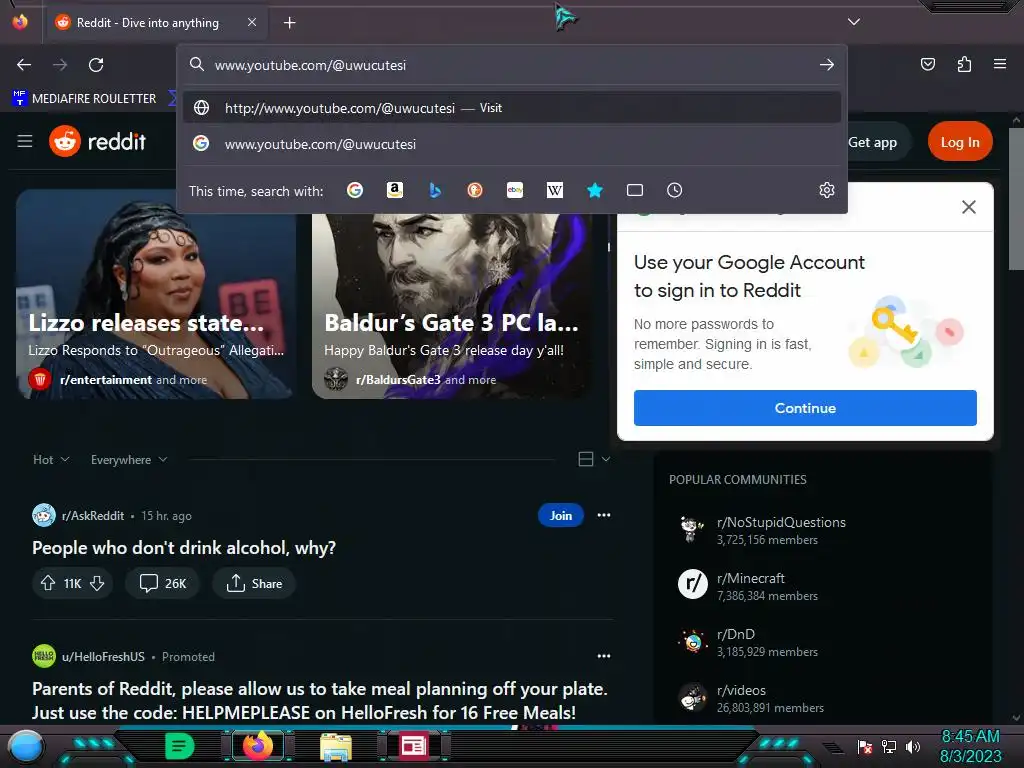Screen dimensions: 1024x768
Task: Click into the URL address field
Action: [509, 65]
